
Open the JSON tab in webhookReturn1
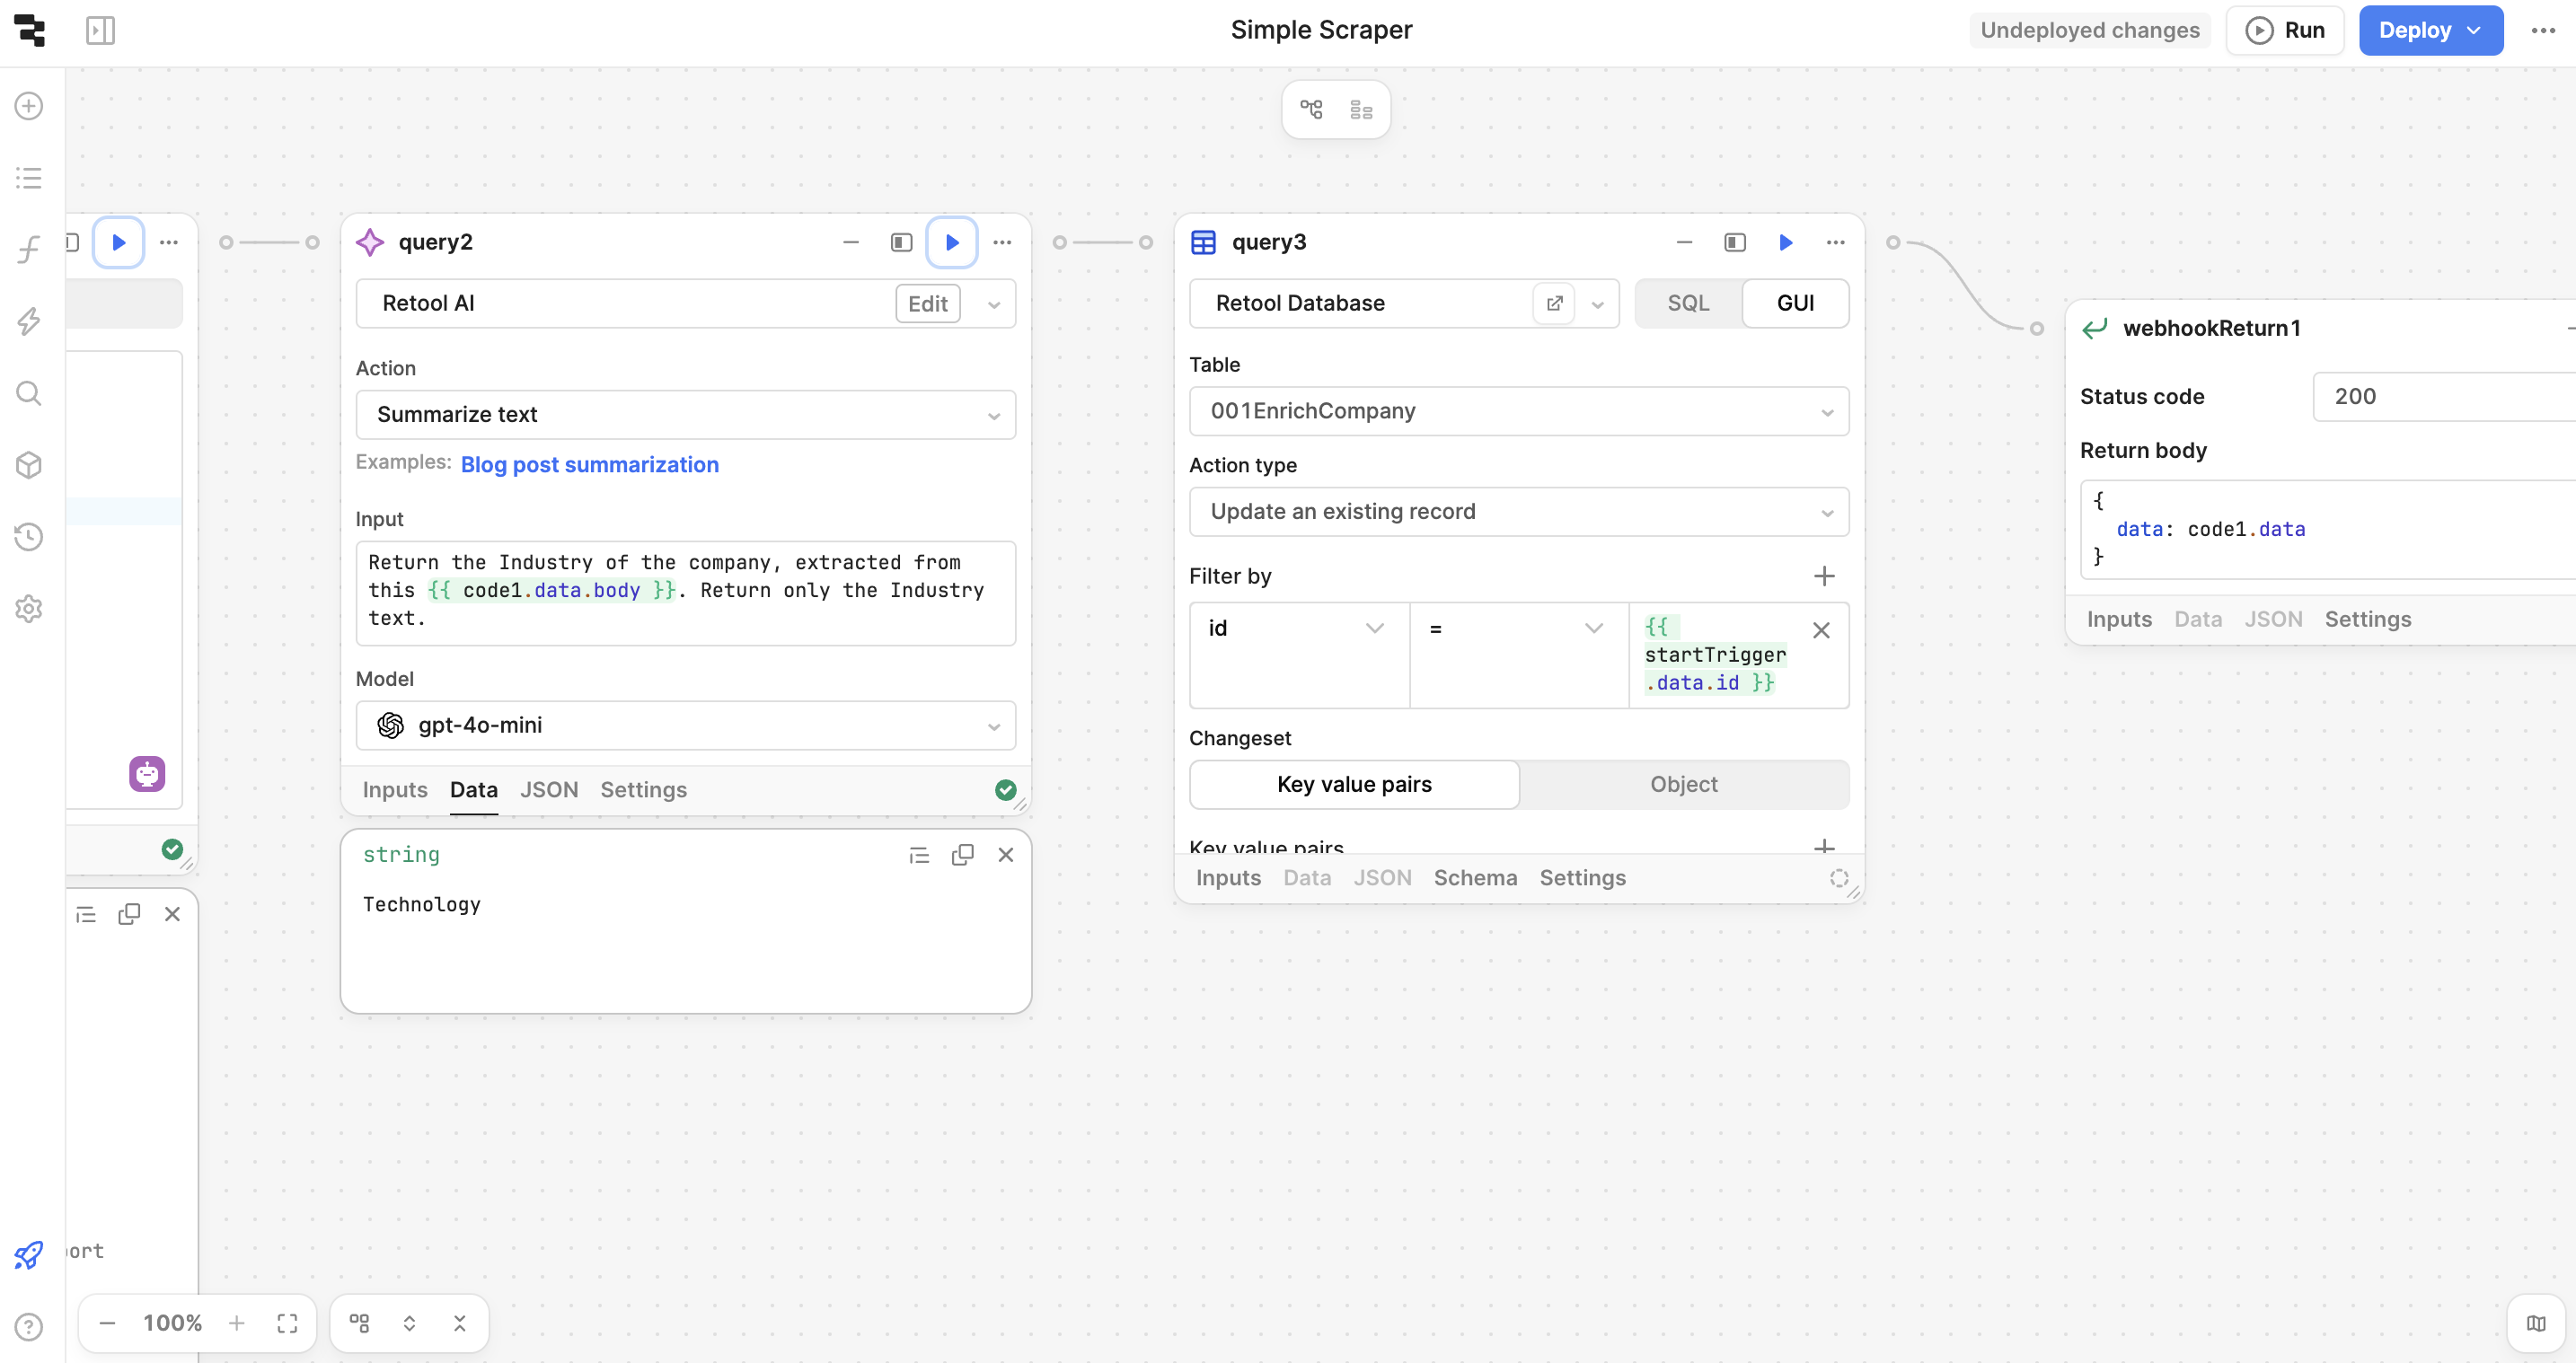click(2272, 619)
